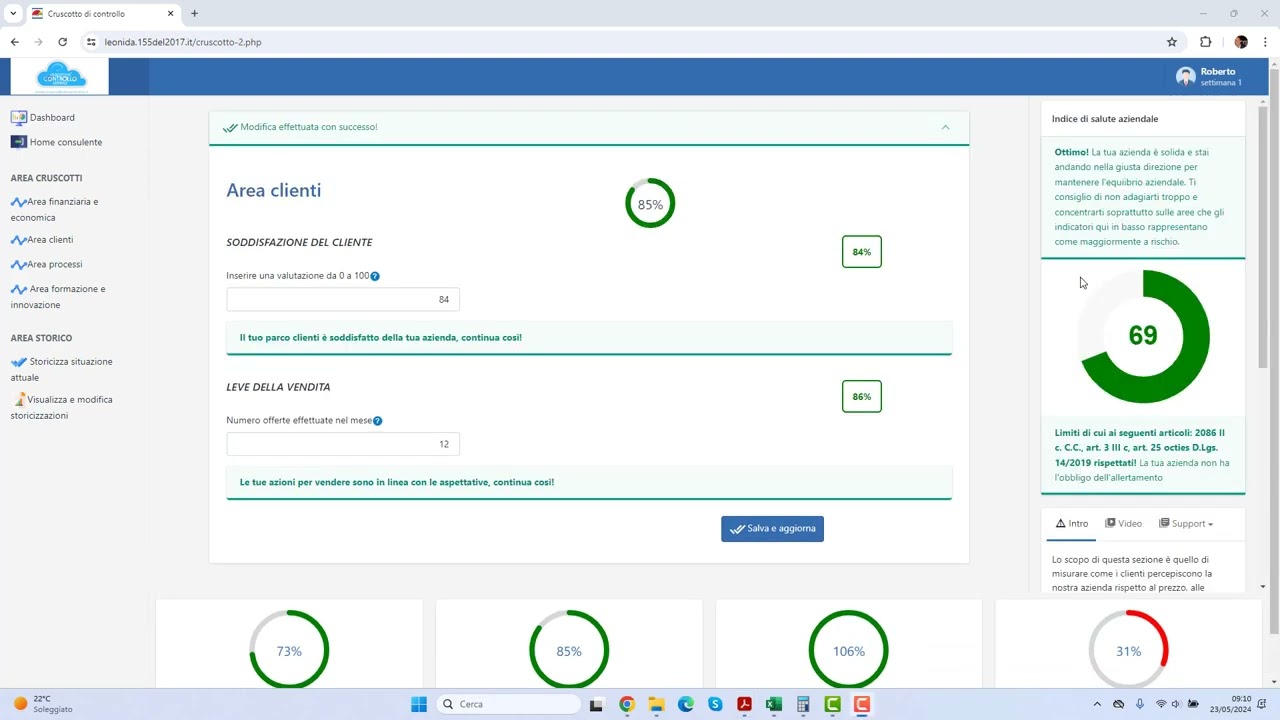
Task: Expand the Support dropdown tab
Action: tap(1186, 524)
